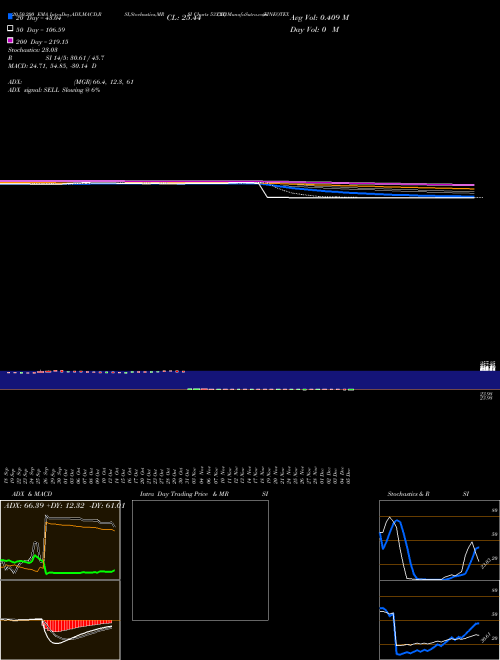The height and width of the screenshot is (660, 500).
Task: Select the '50 Day = 106.59' label
Action: coord(40,30)
